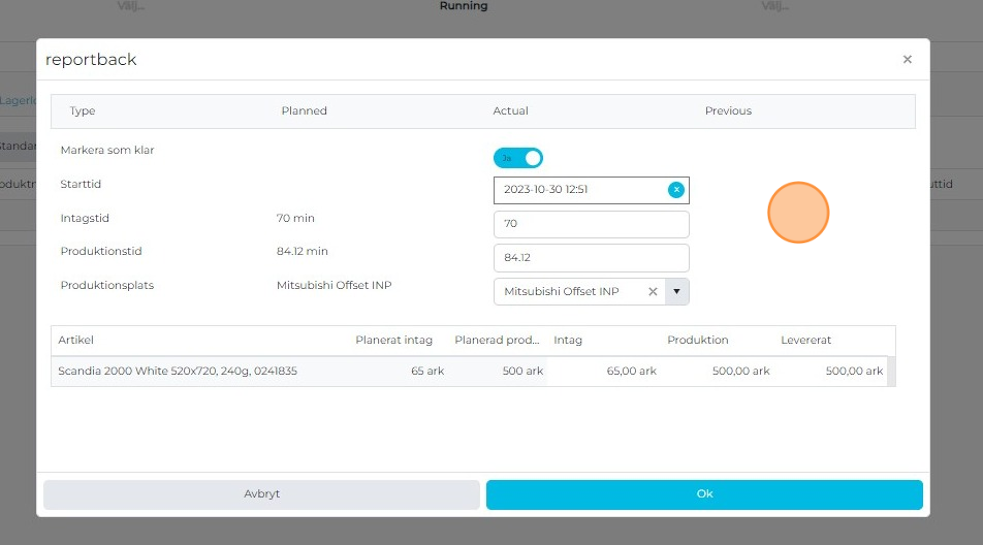Image resolution: width=983 pixels, height=545 pixels.
Task: Select the Produktion column header
Action: pos(697,340)
